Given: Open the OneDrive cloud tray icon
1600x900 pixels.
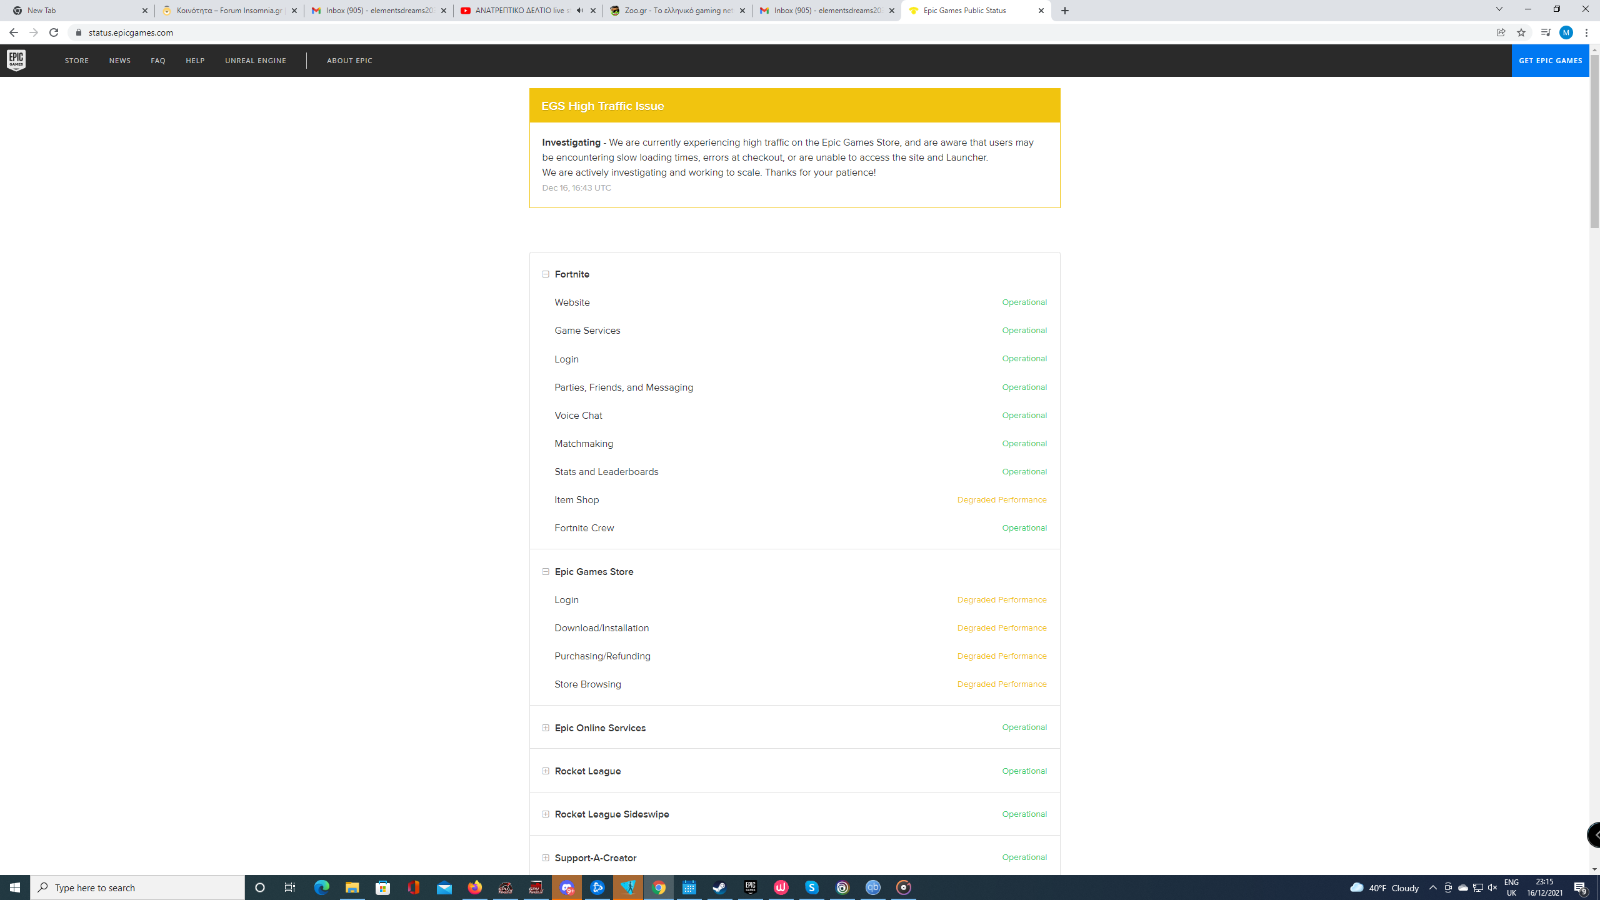Looking at the screenshot, I should pos(1463,887).
